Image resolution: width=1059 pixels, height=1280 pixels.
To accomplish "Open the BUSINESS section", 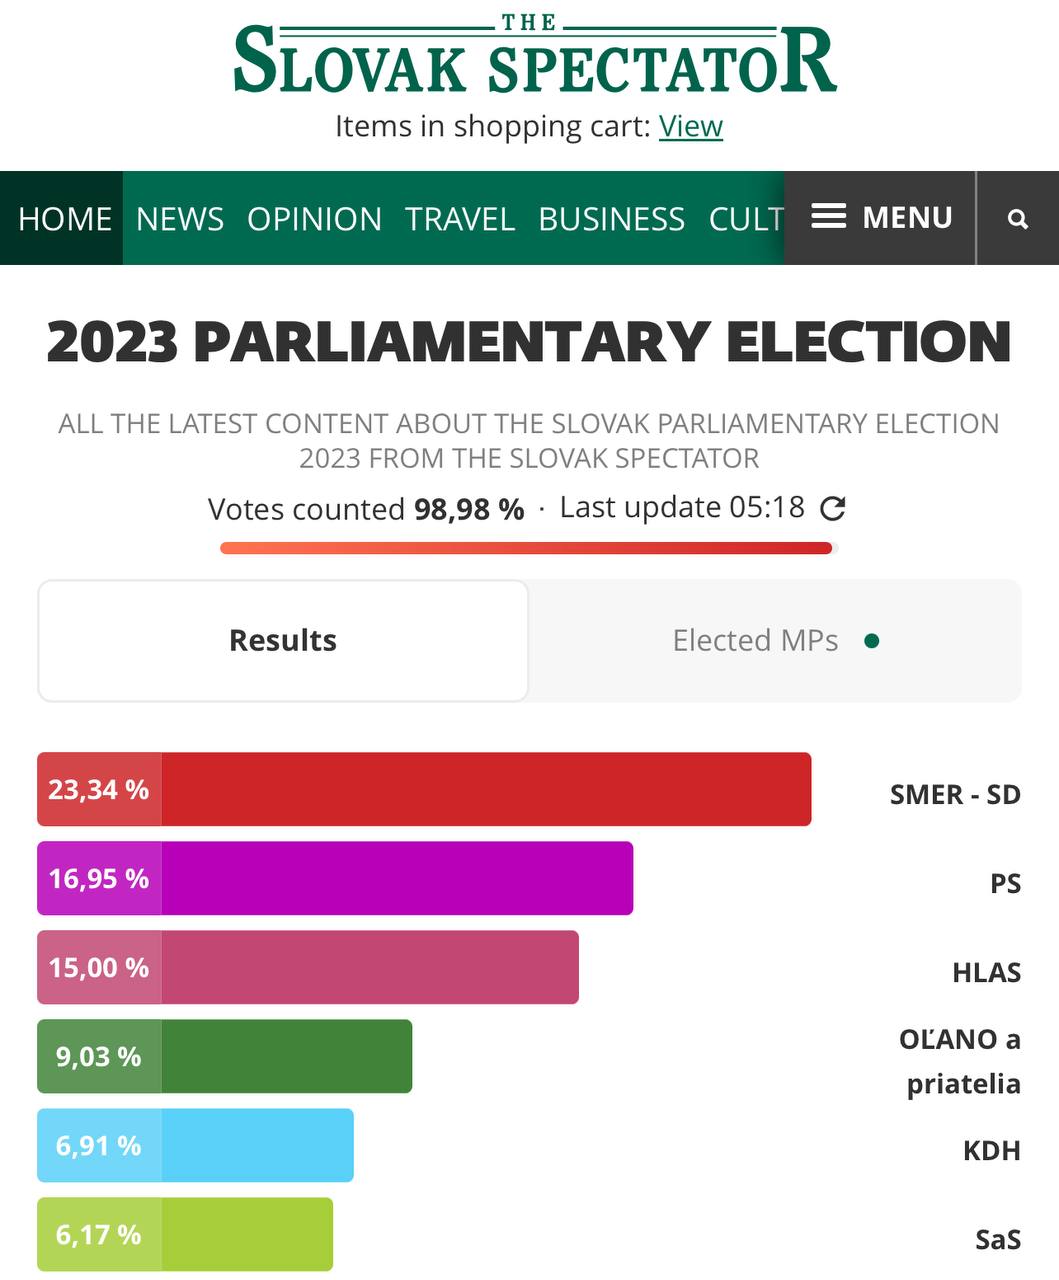I will point(612,219).
